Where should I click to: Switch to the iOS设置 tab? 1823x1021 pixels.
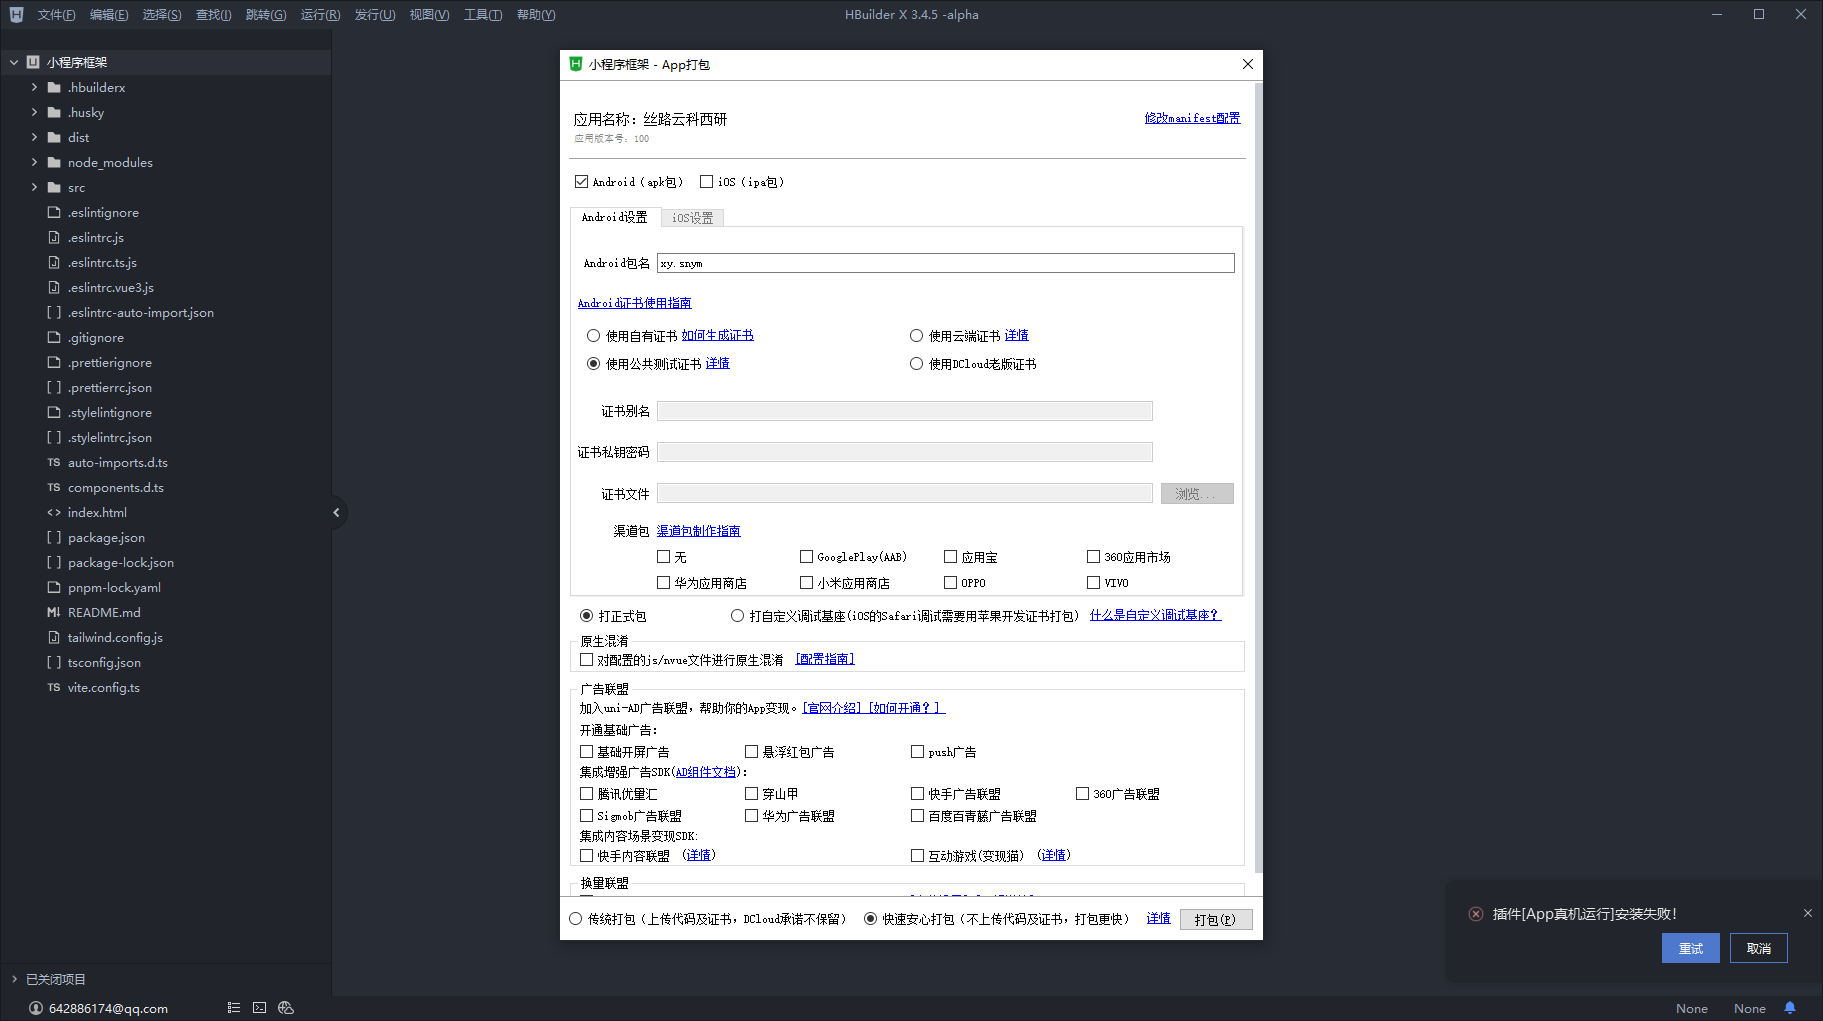click(x=692, y=218)
